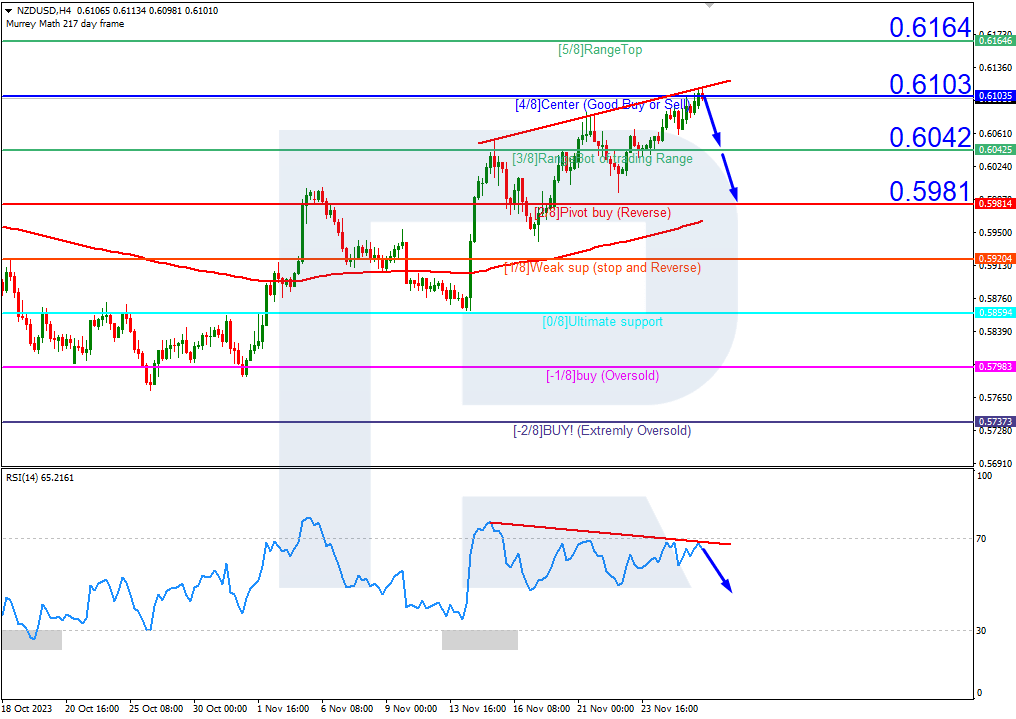Click the red 0.59814 axis price tag
This screenshot has width=1016, height=719.
pos(993,205)
